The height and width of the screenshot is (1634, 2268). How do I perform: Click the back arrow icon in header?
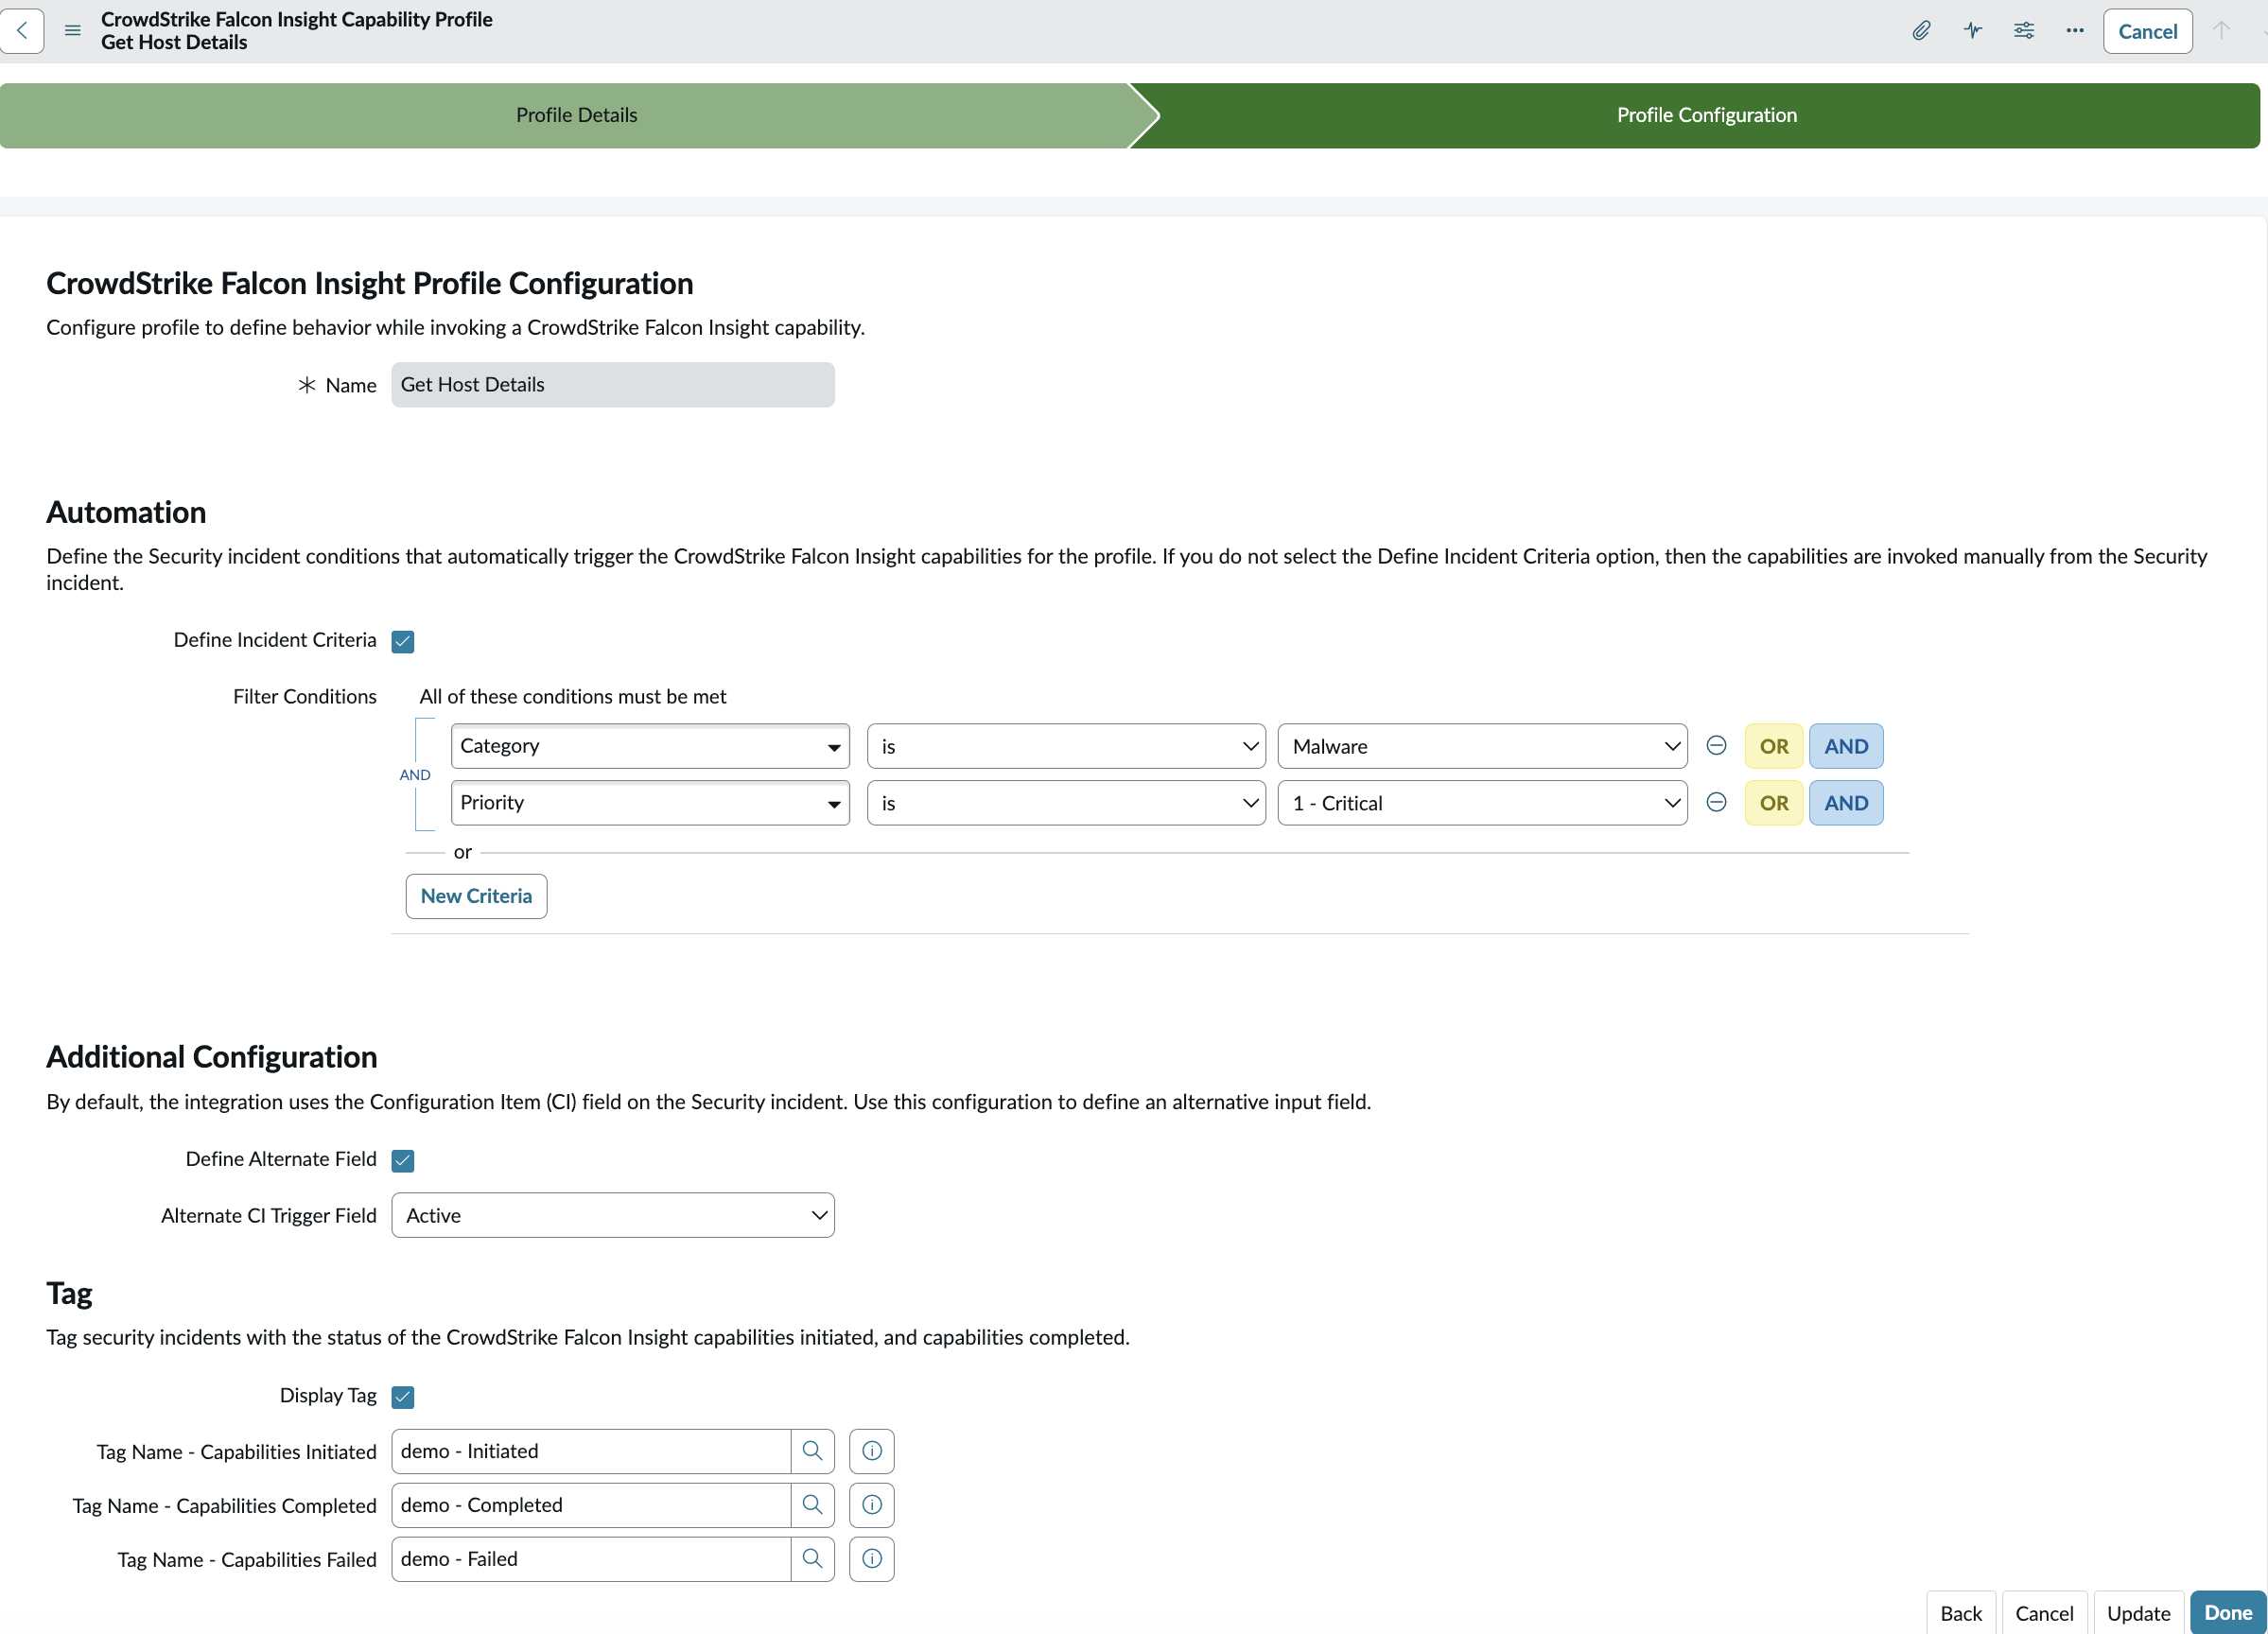tap(22, 31)
